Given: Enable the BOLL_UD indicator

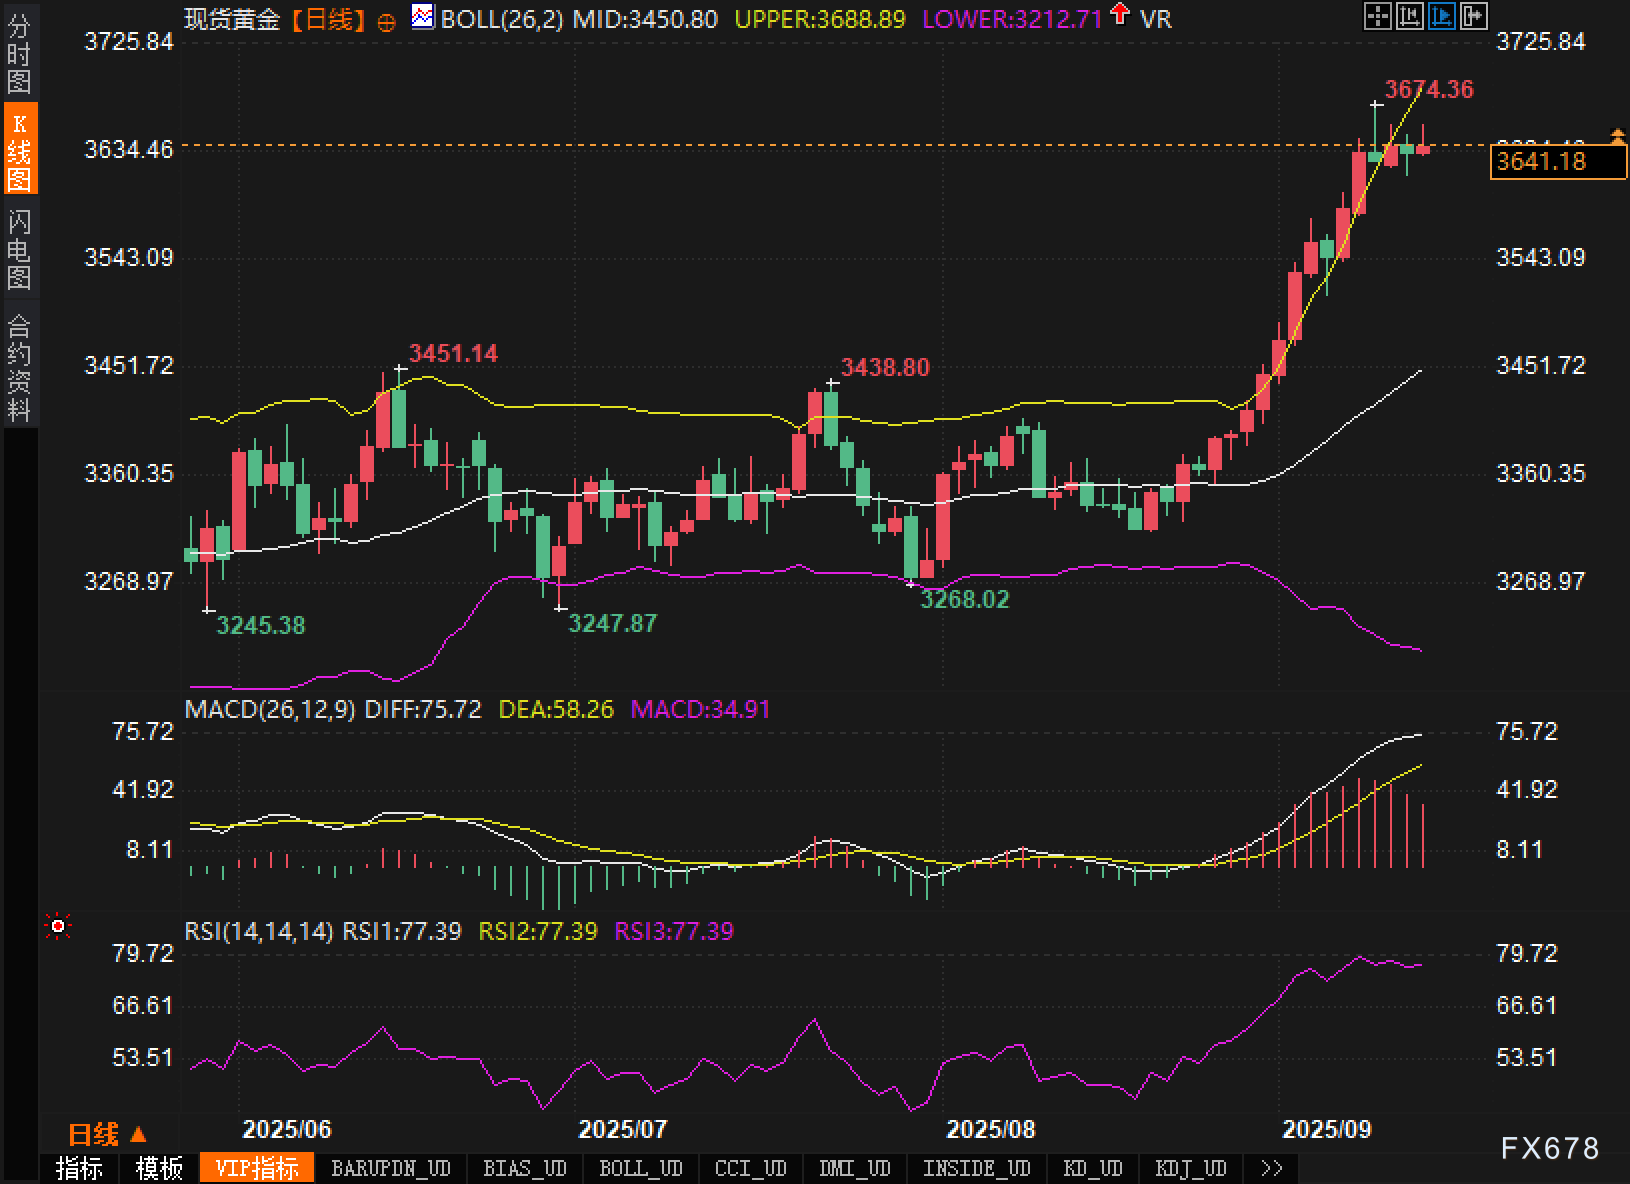Looking at the screenshot, I should click(640, 1168).
